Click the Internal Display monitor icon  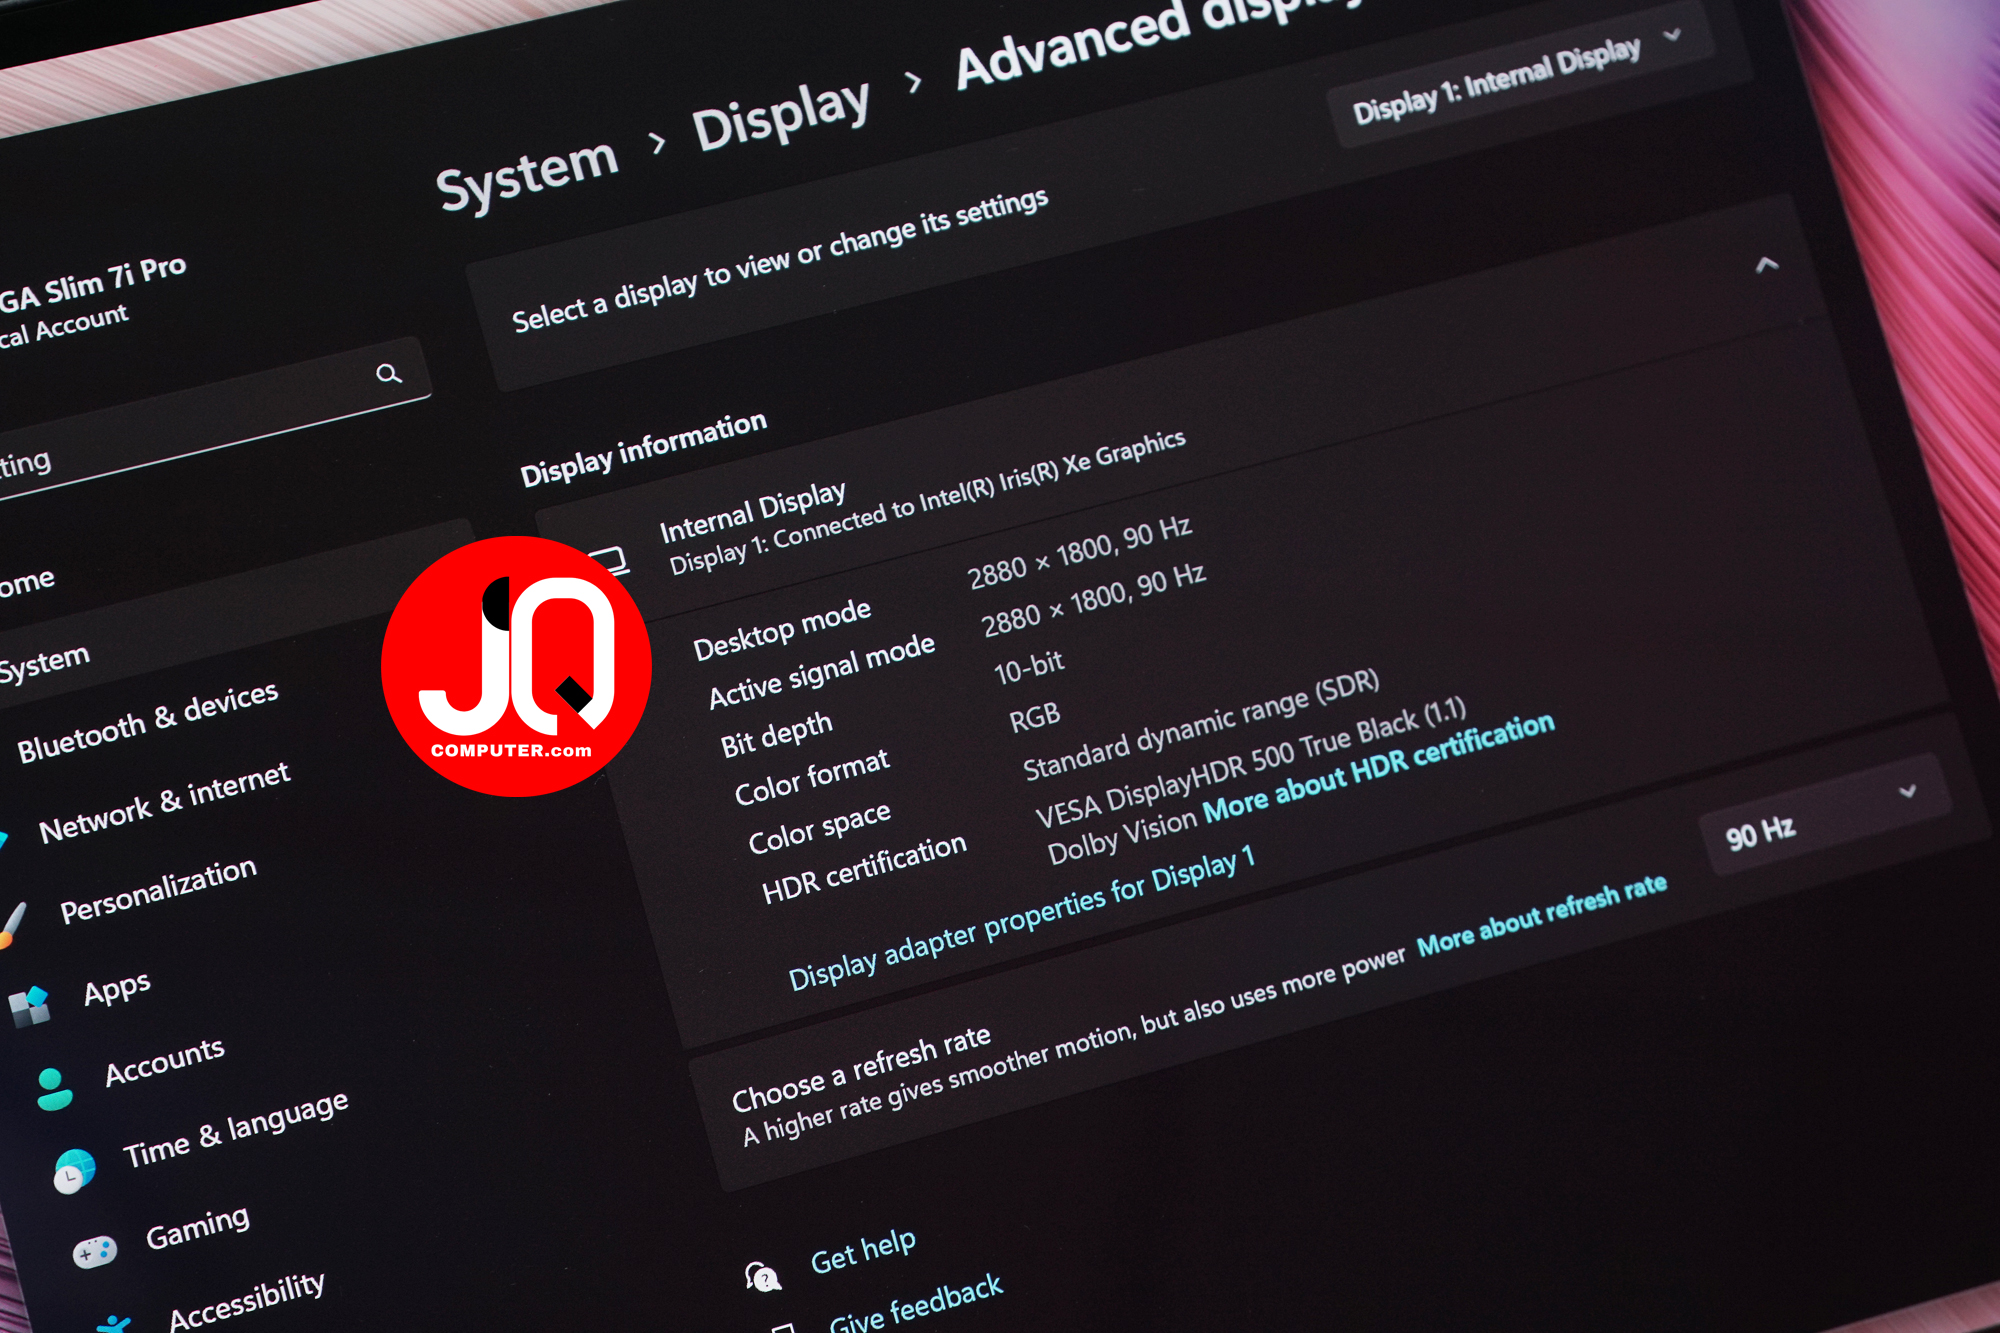(608, 560)
